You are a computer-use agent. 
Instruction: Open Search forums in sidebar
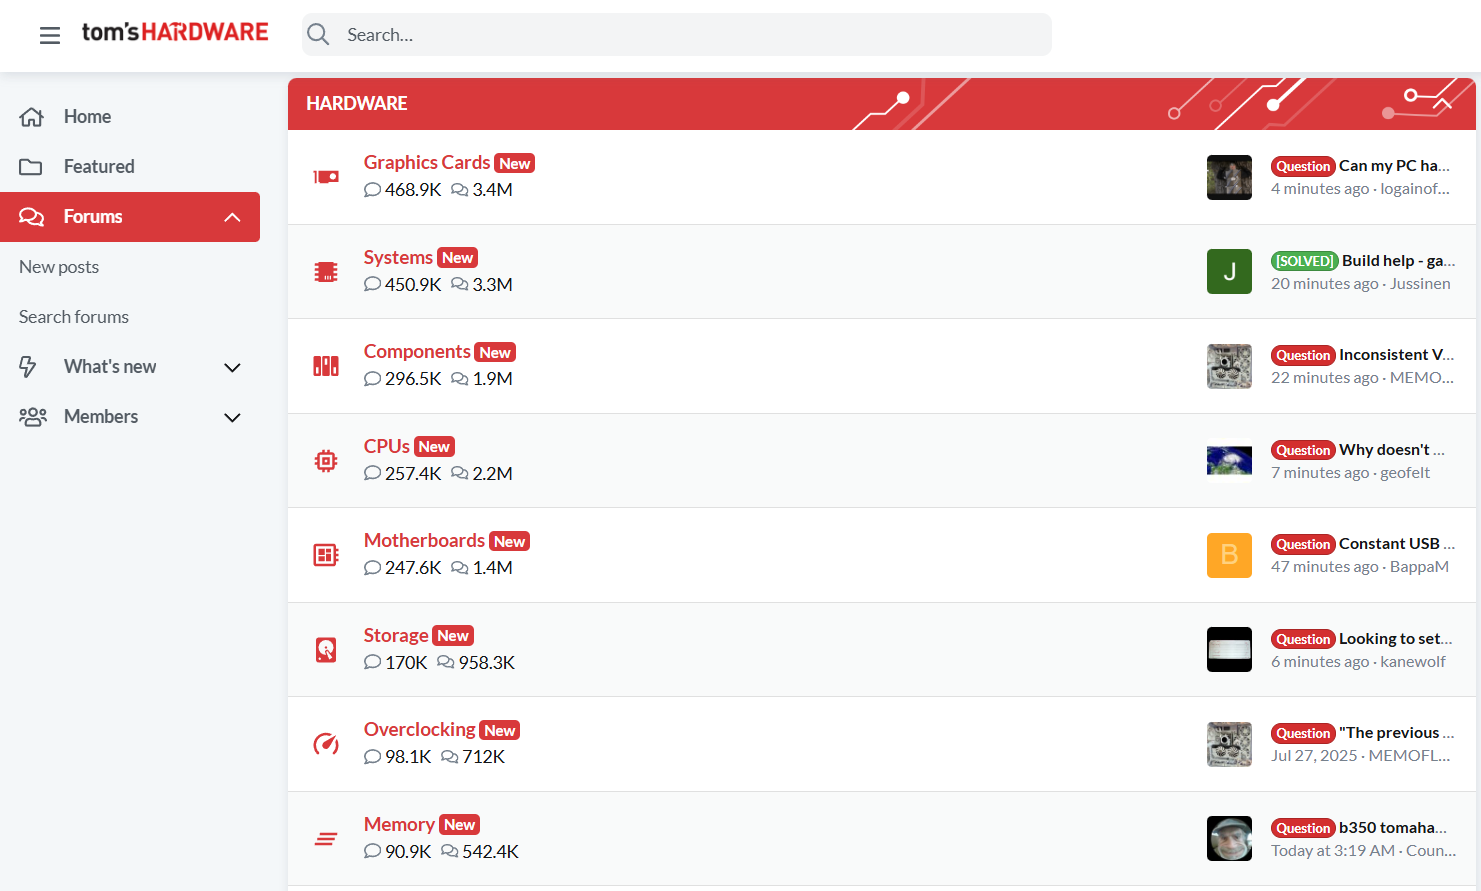click(74, 317)
